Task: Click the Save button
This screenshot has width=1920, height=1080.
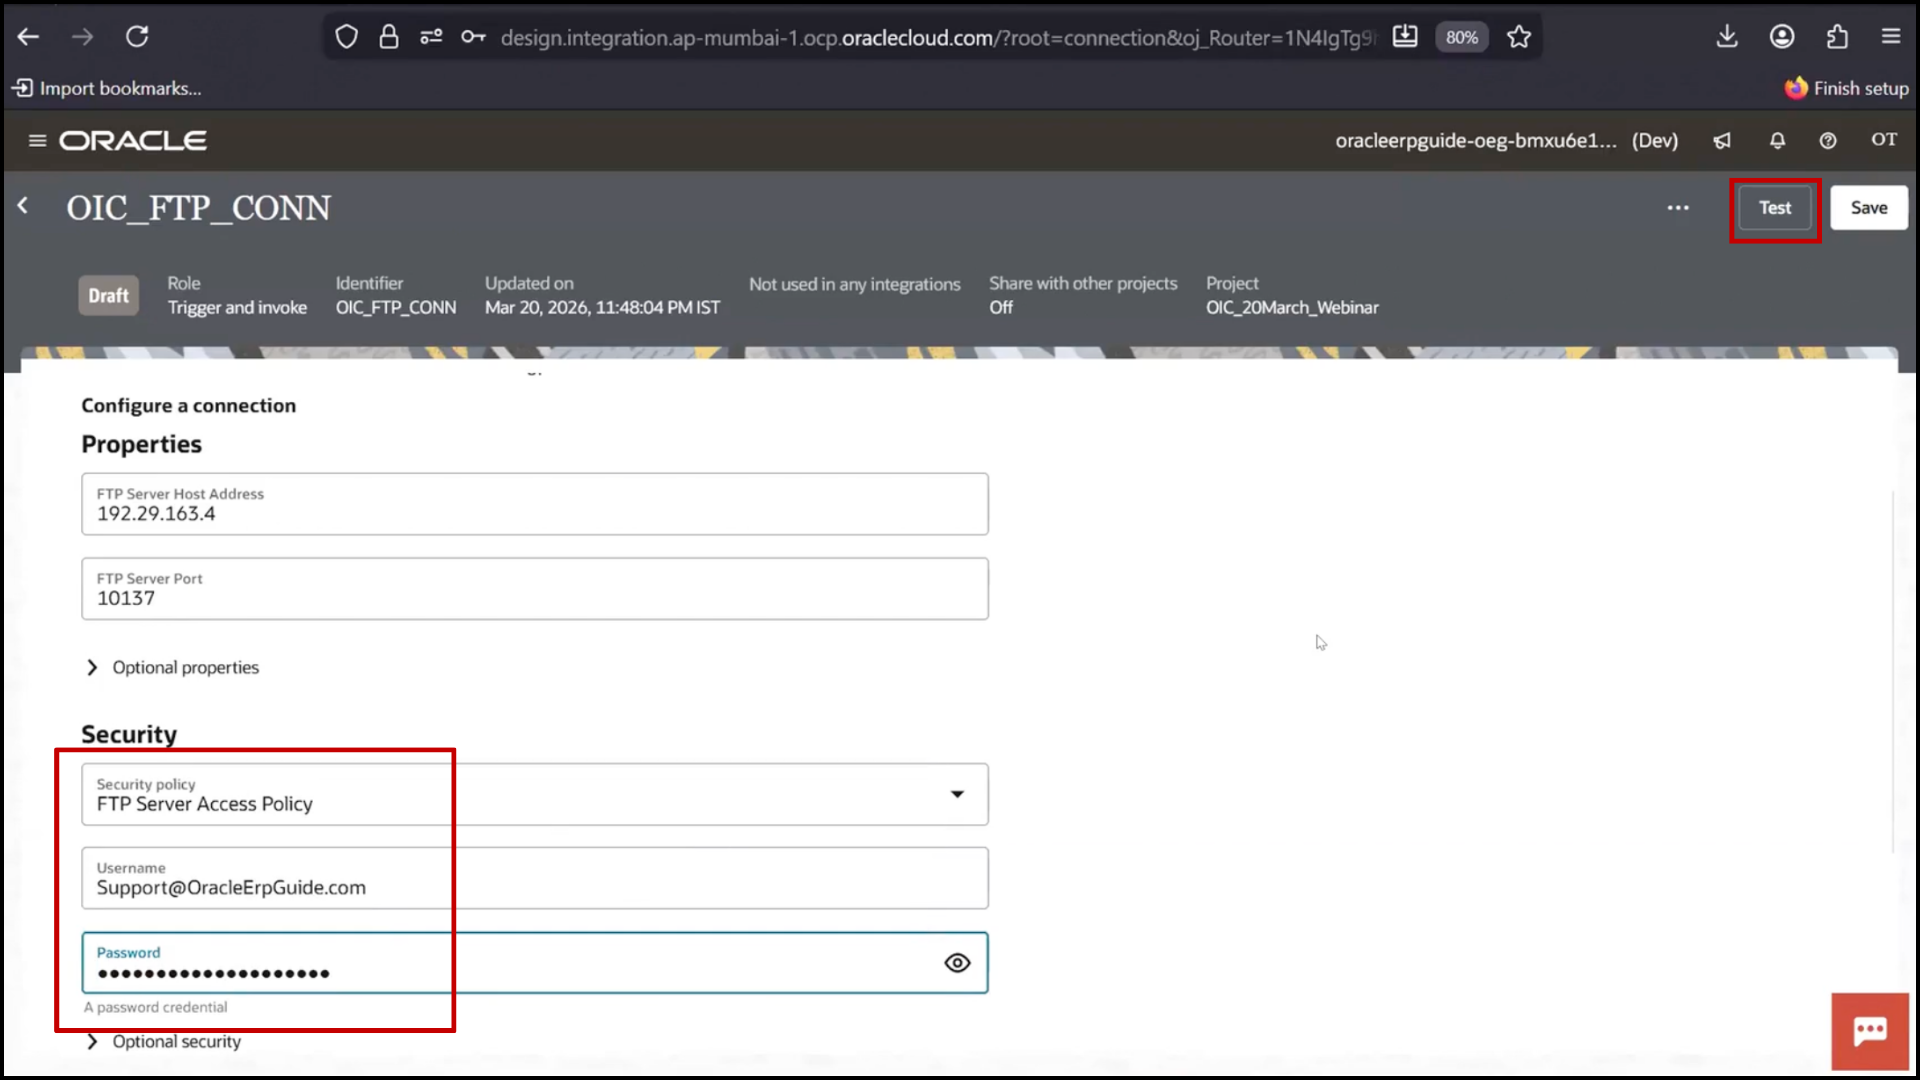Action: [x=1868, y=208]
